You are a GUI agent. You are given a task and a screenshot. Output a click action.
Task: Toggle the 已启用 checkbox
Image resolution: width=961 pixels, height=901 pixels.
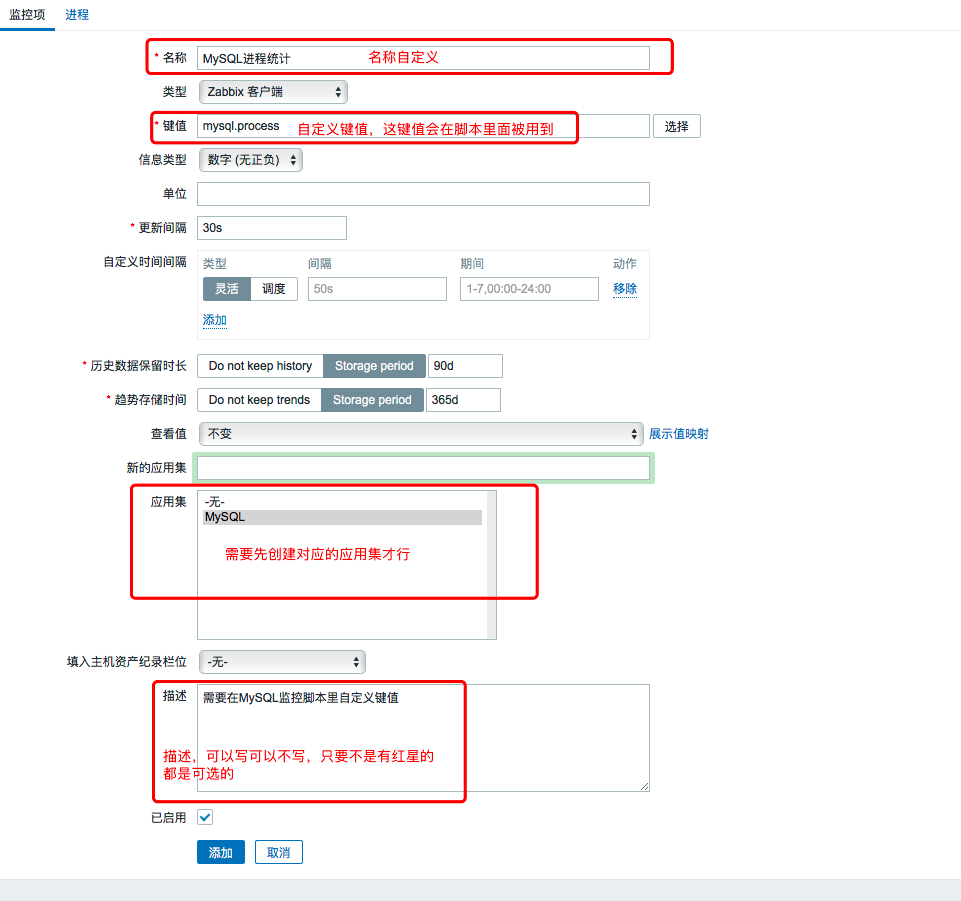pos(205,817)
